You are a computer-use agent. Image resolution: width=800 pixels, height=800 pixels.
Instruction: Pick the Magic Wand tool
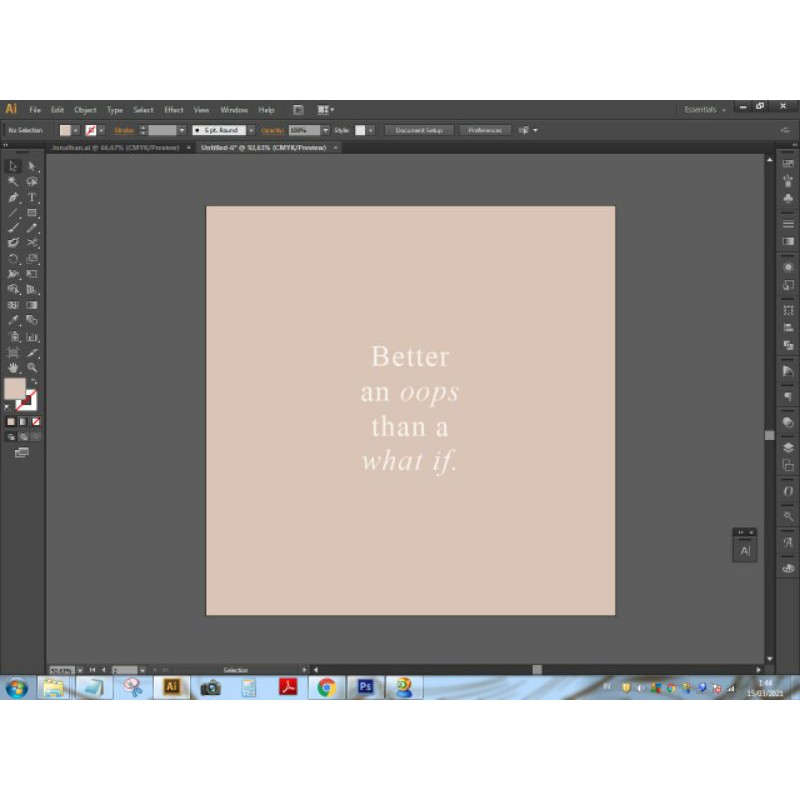coord(13,182)
